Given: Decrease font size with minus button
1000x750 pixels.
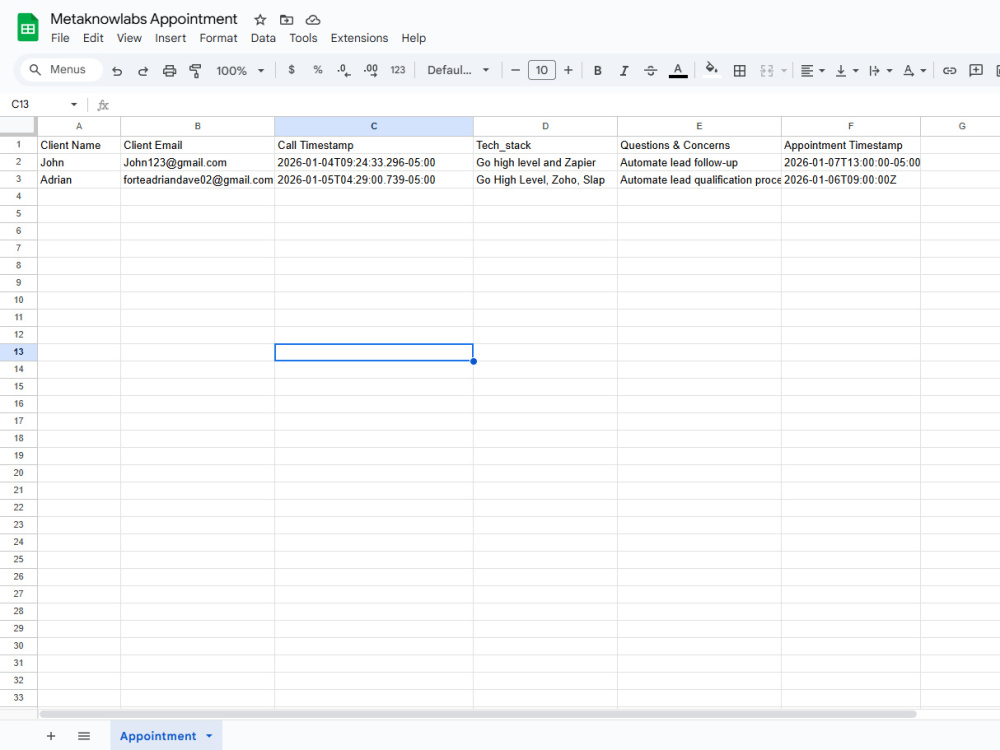Looking at the screenshot, I should [x=515, y=70].
